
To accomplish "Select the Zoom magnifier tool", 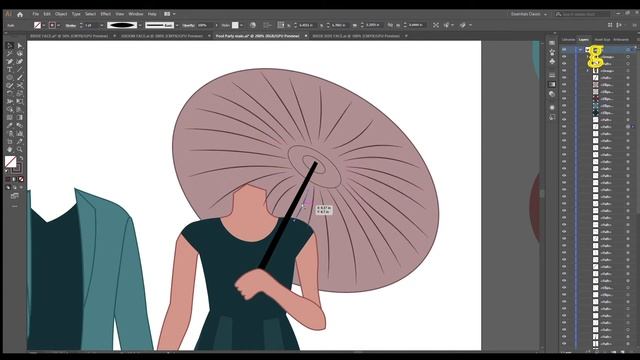I will (x=20, y=150).
